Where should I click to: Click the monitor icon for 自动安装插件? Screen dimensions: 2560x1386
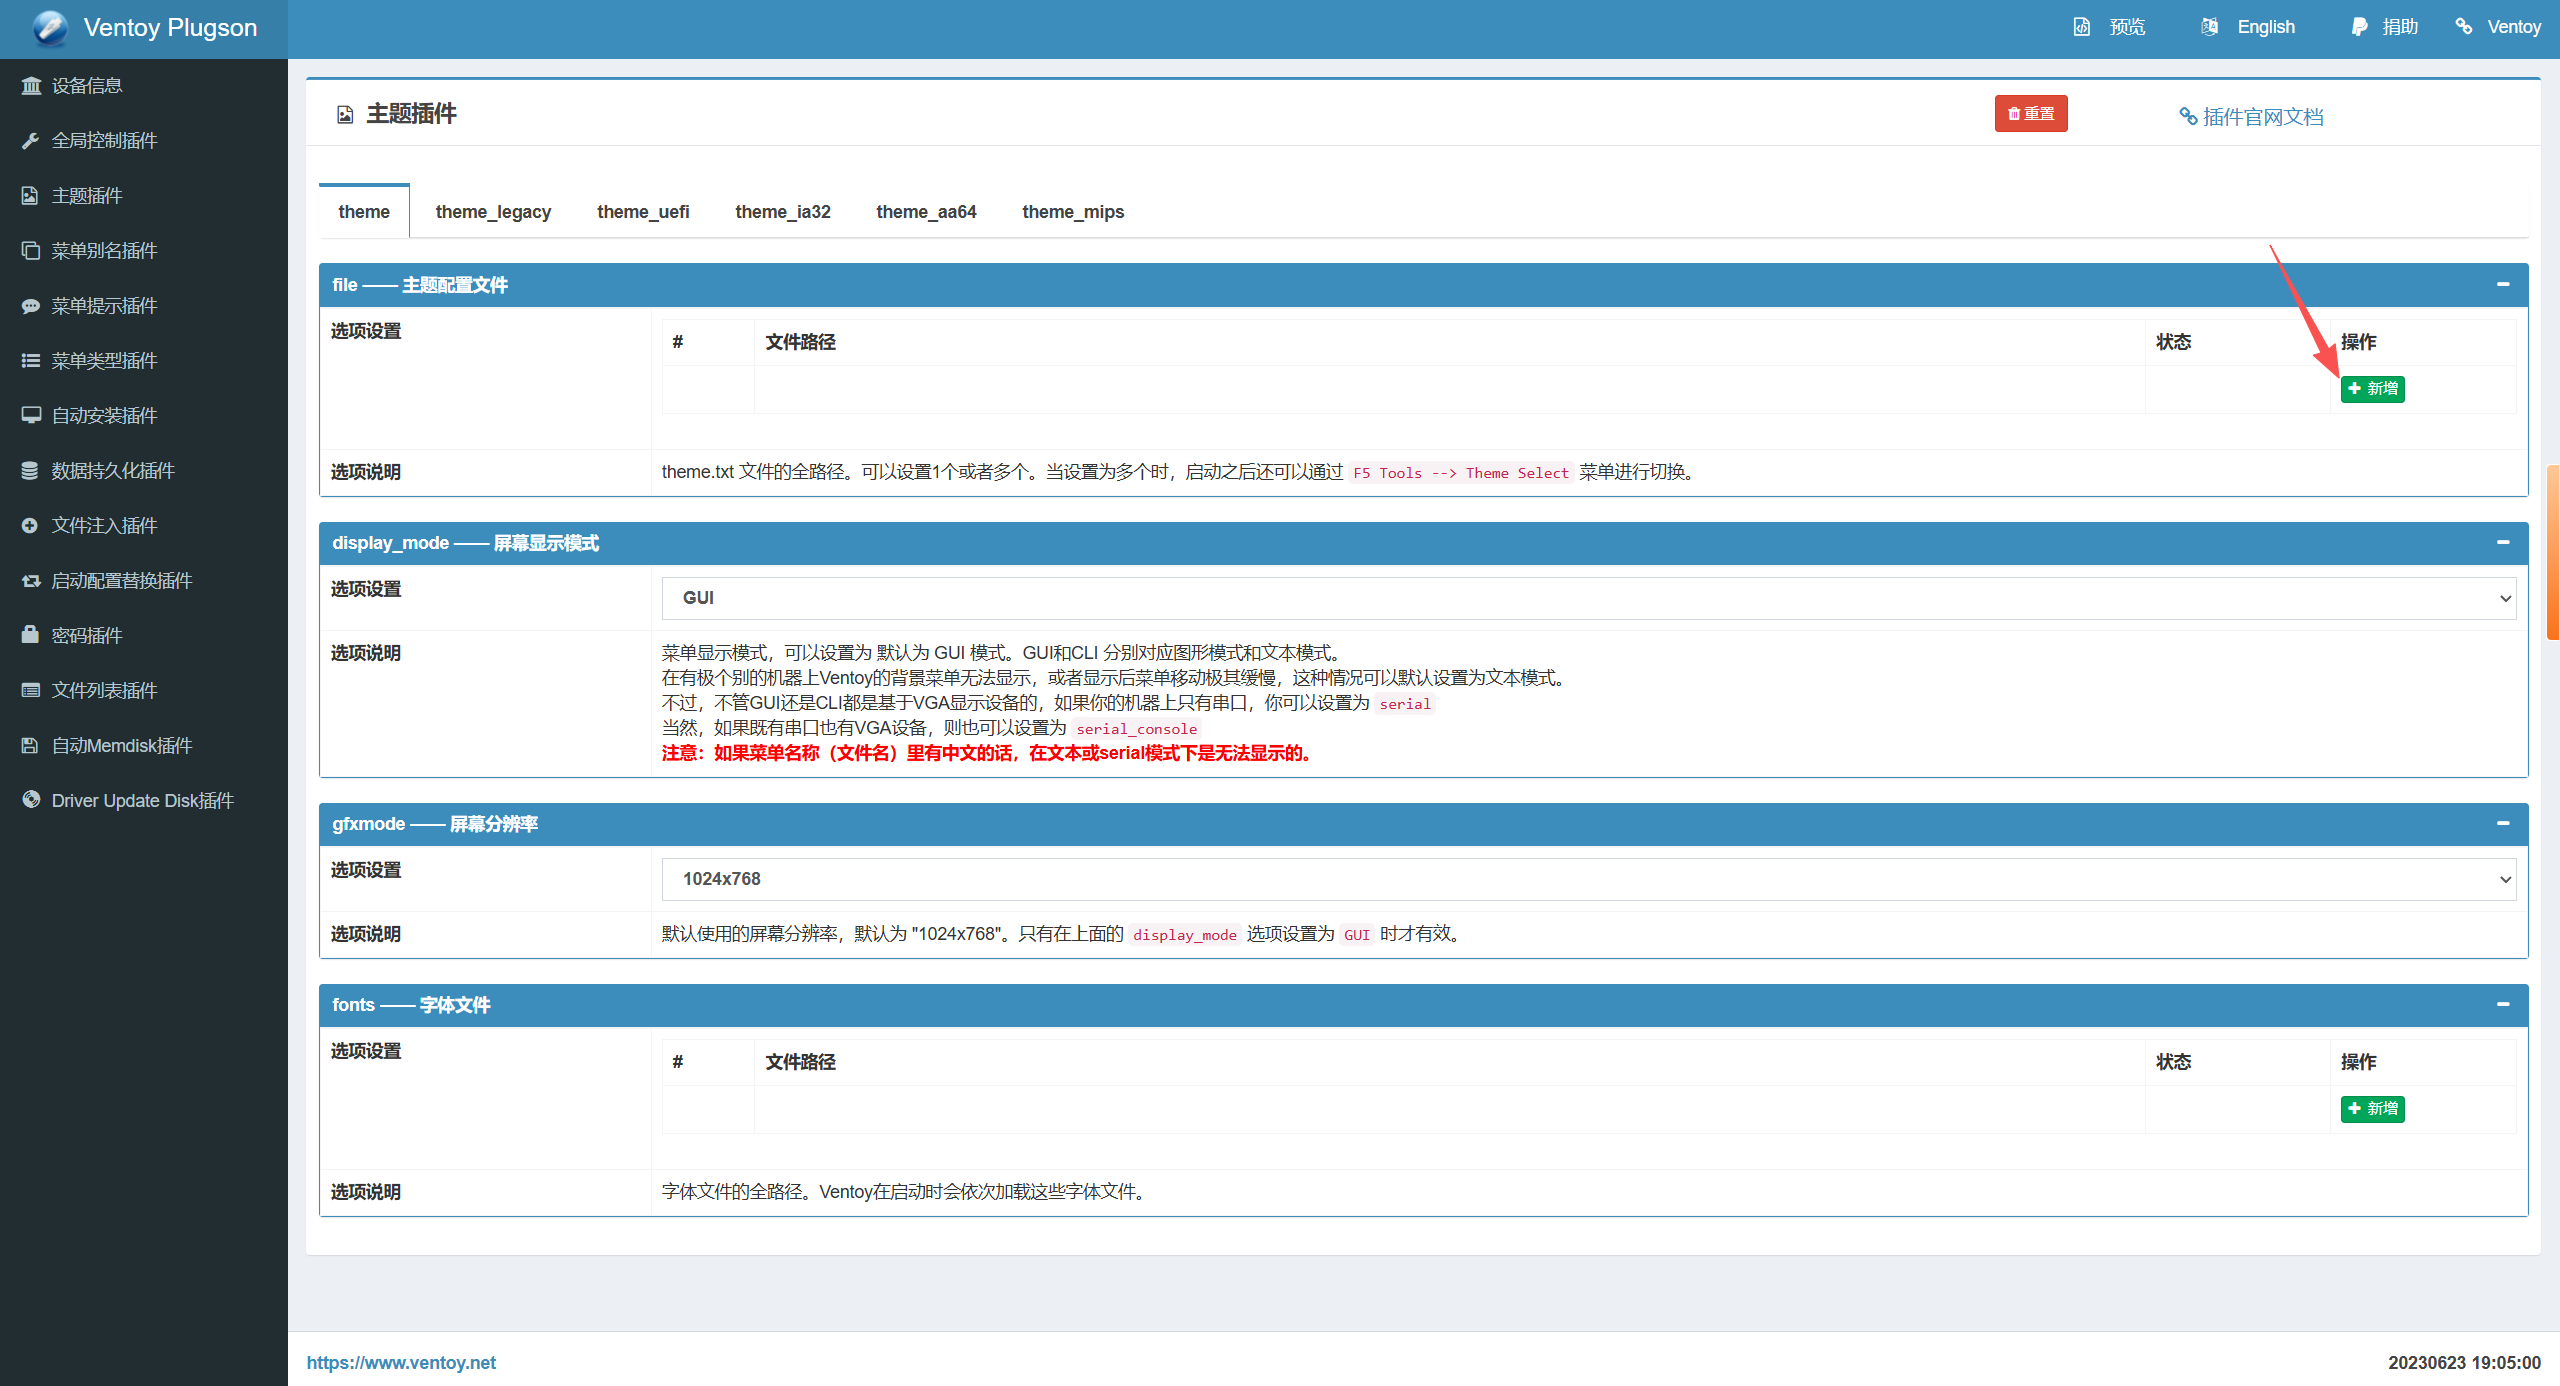(x=31, y=416)
